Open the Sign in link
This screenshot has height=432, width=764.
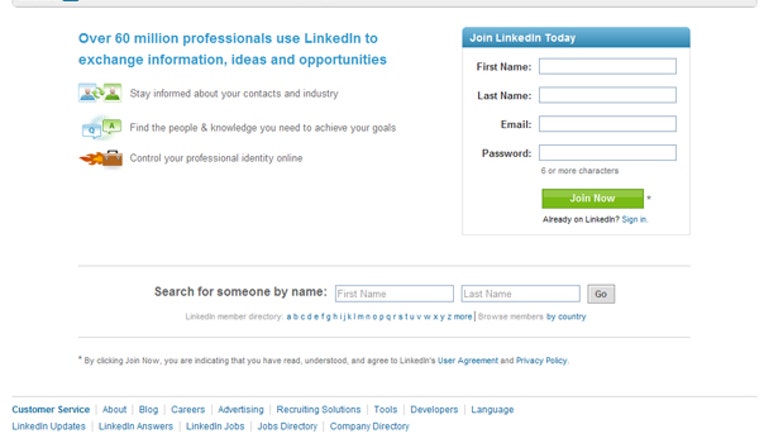click(x=634, y=220)
